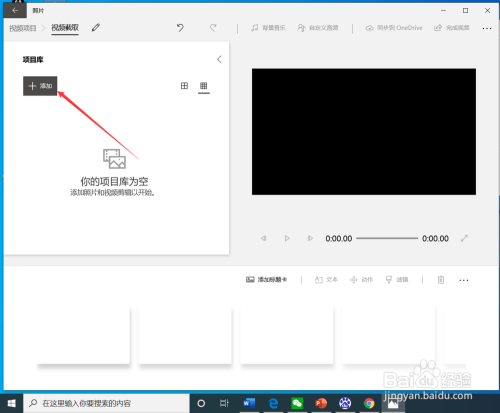Open Cortana from the taskbar
500x413 pixels.
coord(201,404)
